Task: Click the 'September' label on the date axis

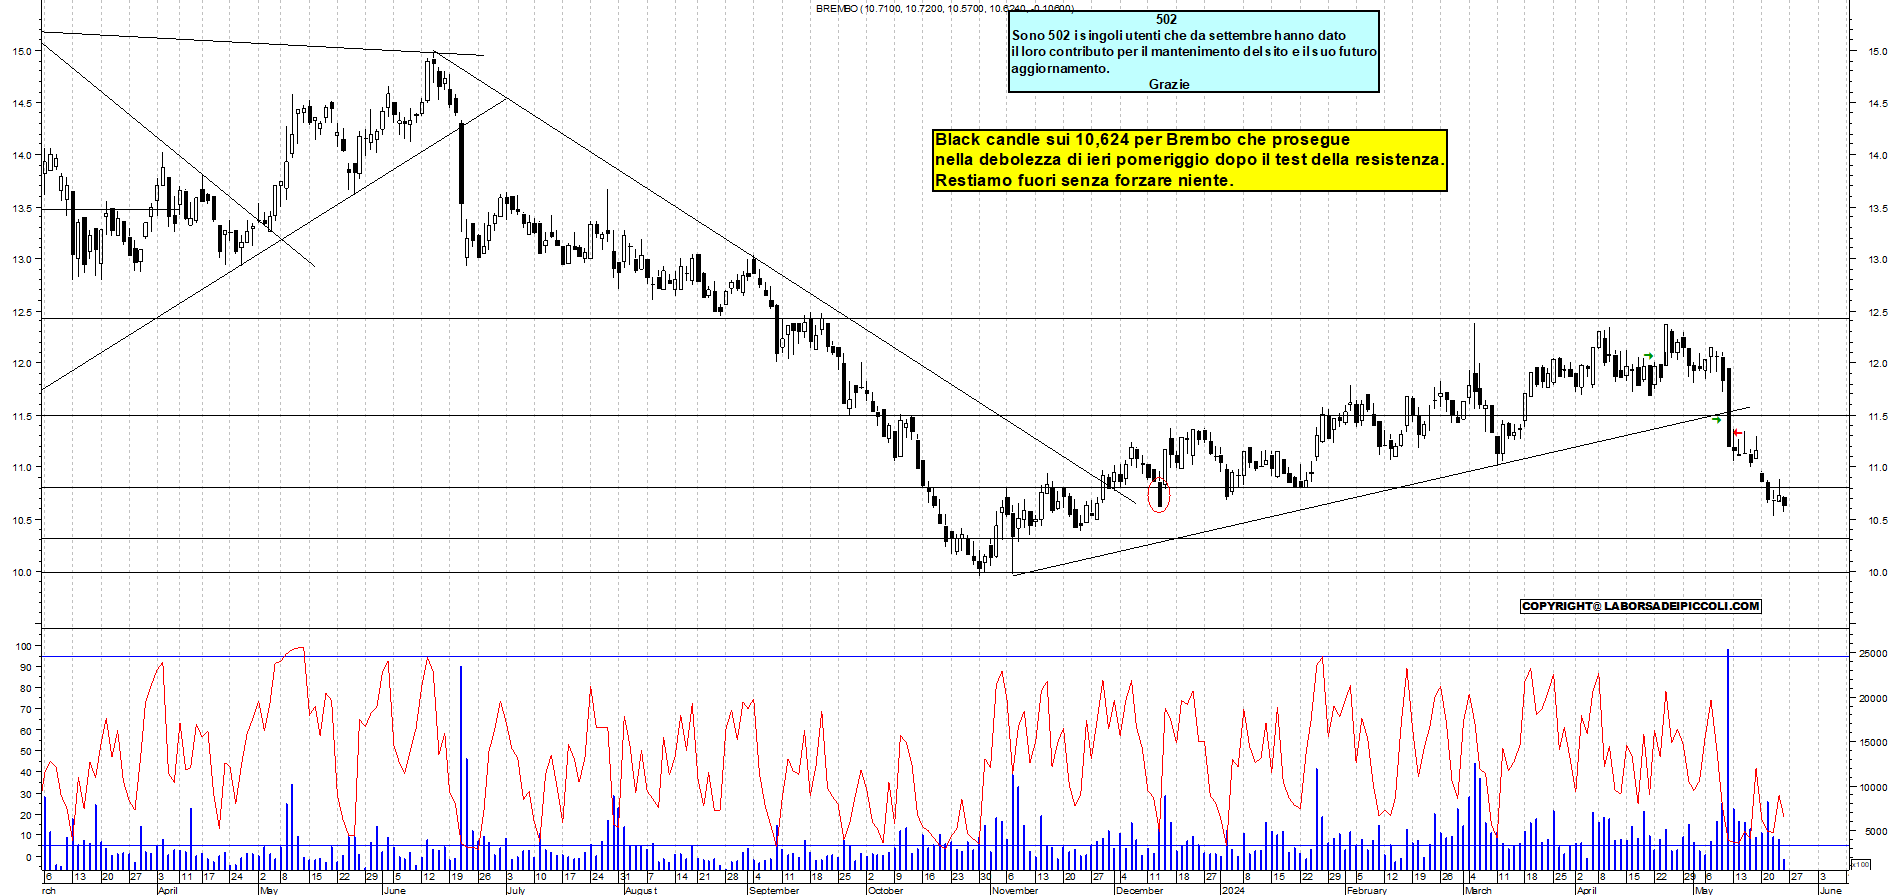Action: pos(774,890)
